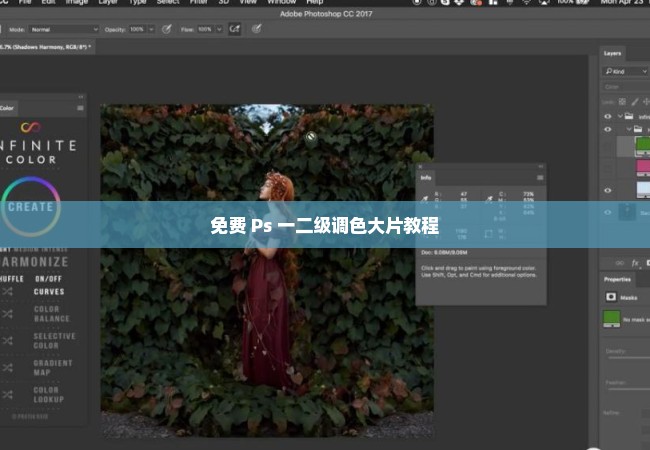Click the pressure-for-size brush icon

(257, 29)
